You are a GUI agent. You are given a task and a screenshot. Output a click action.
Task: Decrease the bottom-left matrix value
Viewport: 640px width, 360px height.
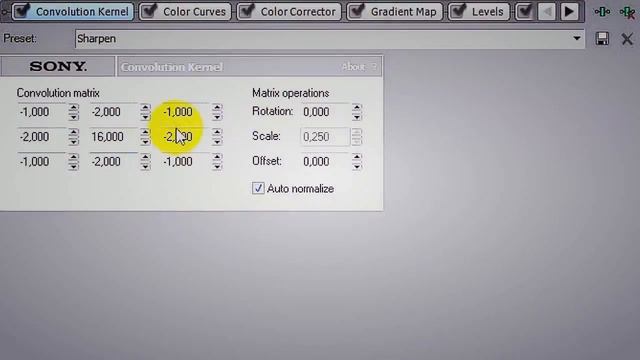point(73,166)
